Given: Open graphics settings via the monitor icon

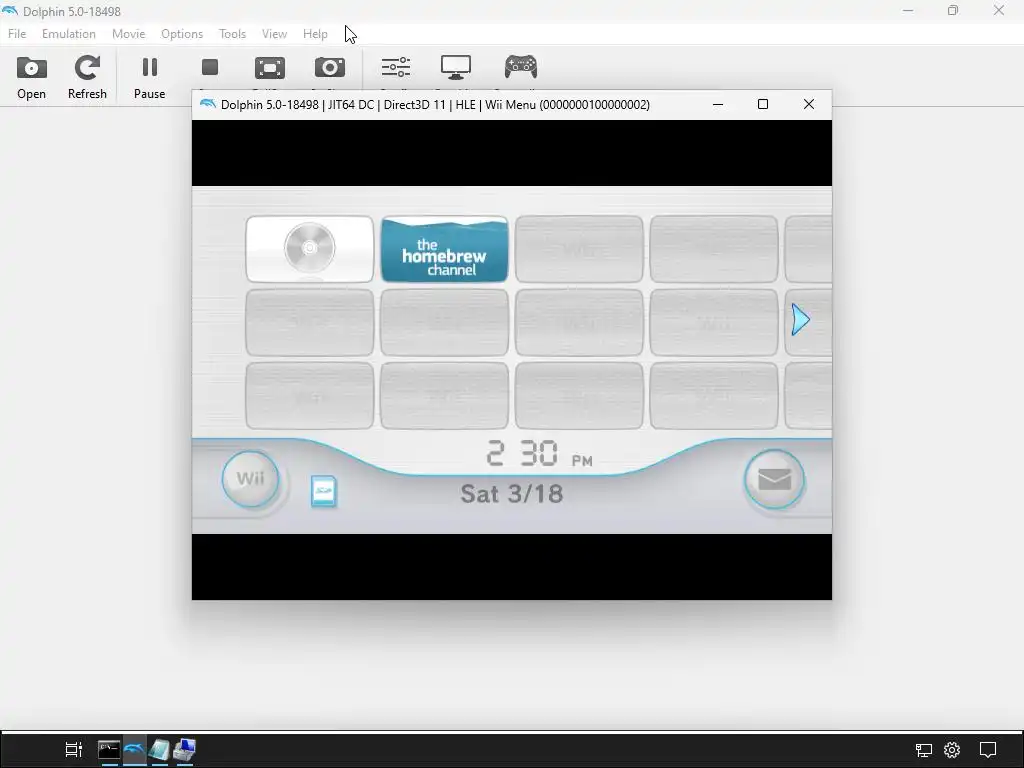Looking at the screenshot, I should (x=456, y=67).
